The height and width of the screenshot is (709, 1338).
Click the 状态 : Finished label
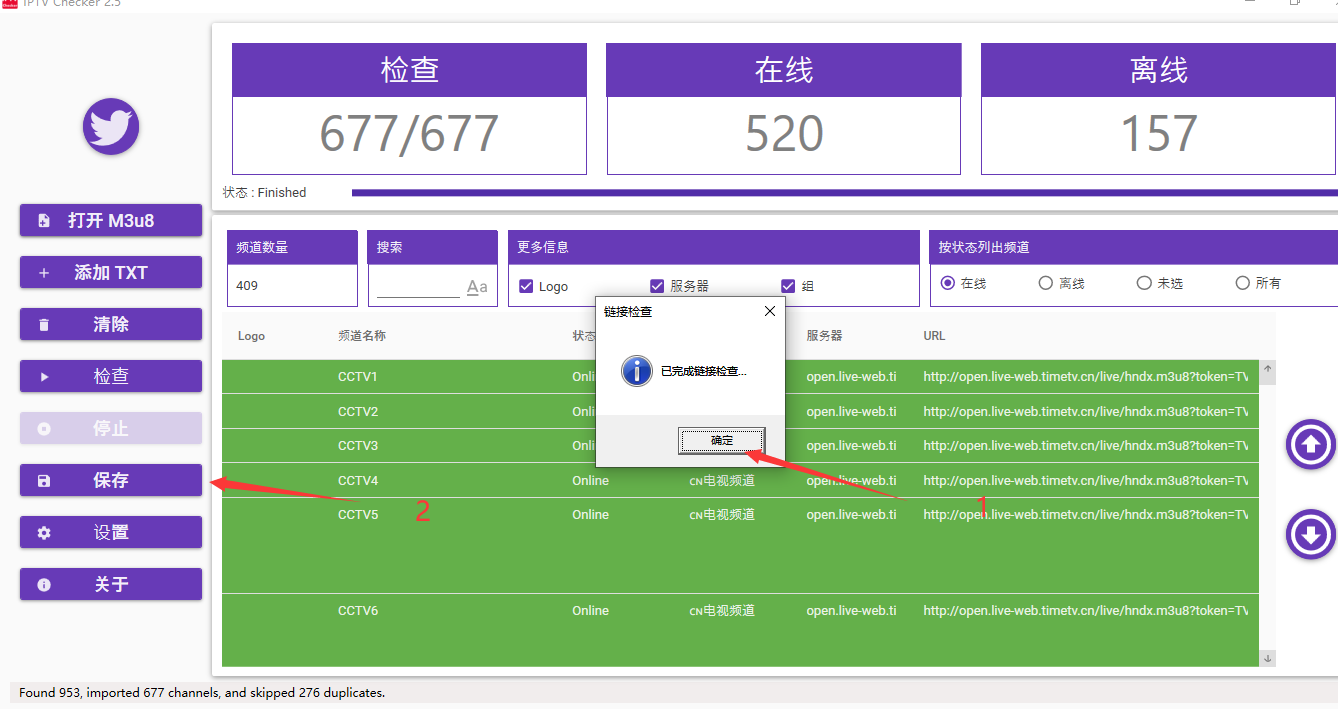[x=264, y=193]
